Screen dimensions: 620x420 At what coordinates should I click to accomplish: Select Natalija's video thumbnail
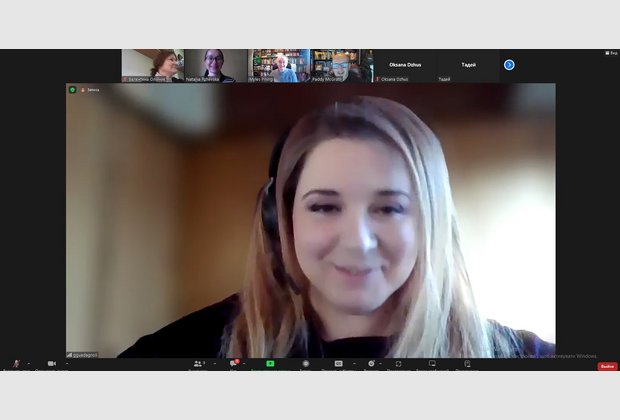click(x=216, y=66)
